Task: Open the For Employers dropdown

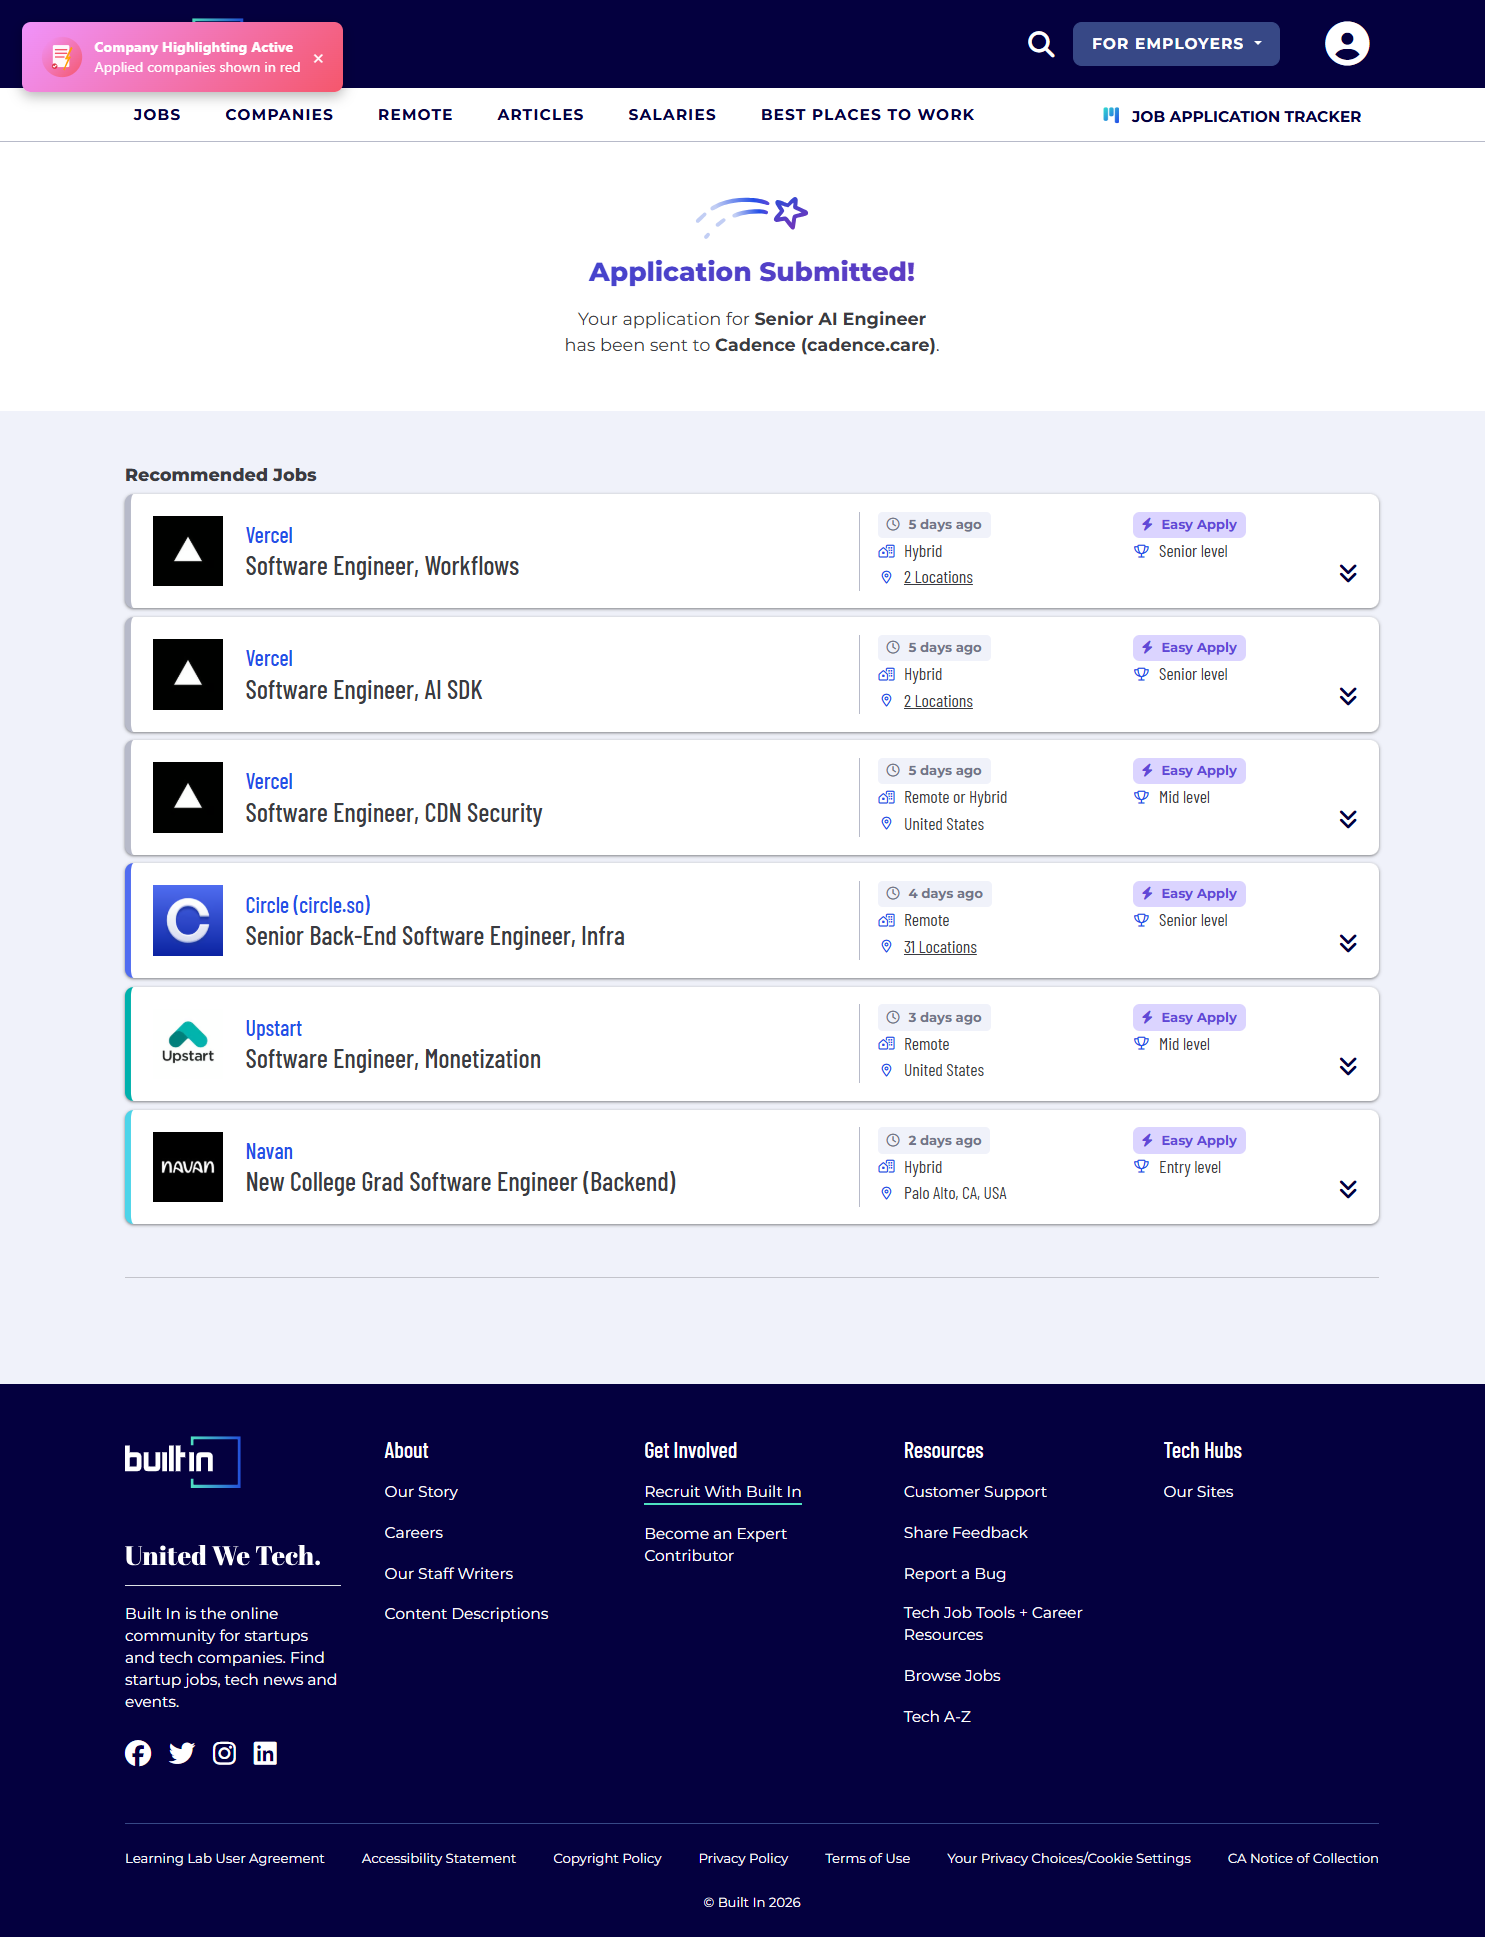Action: (1175, 44)
